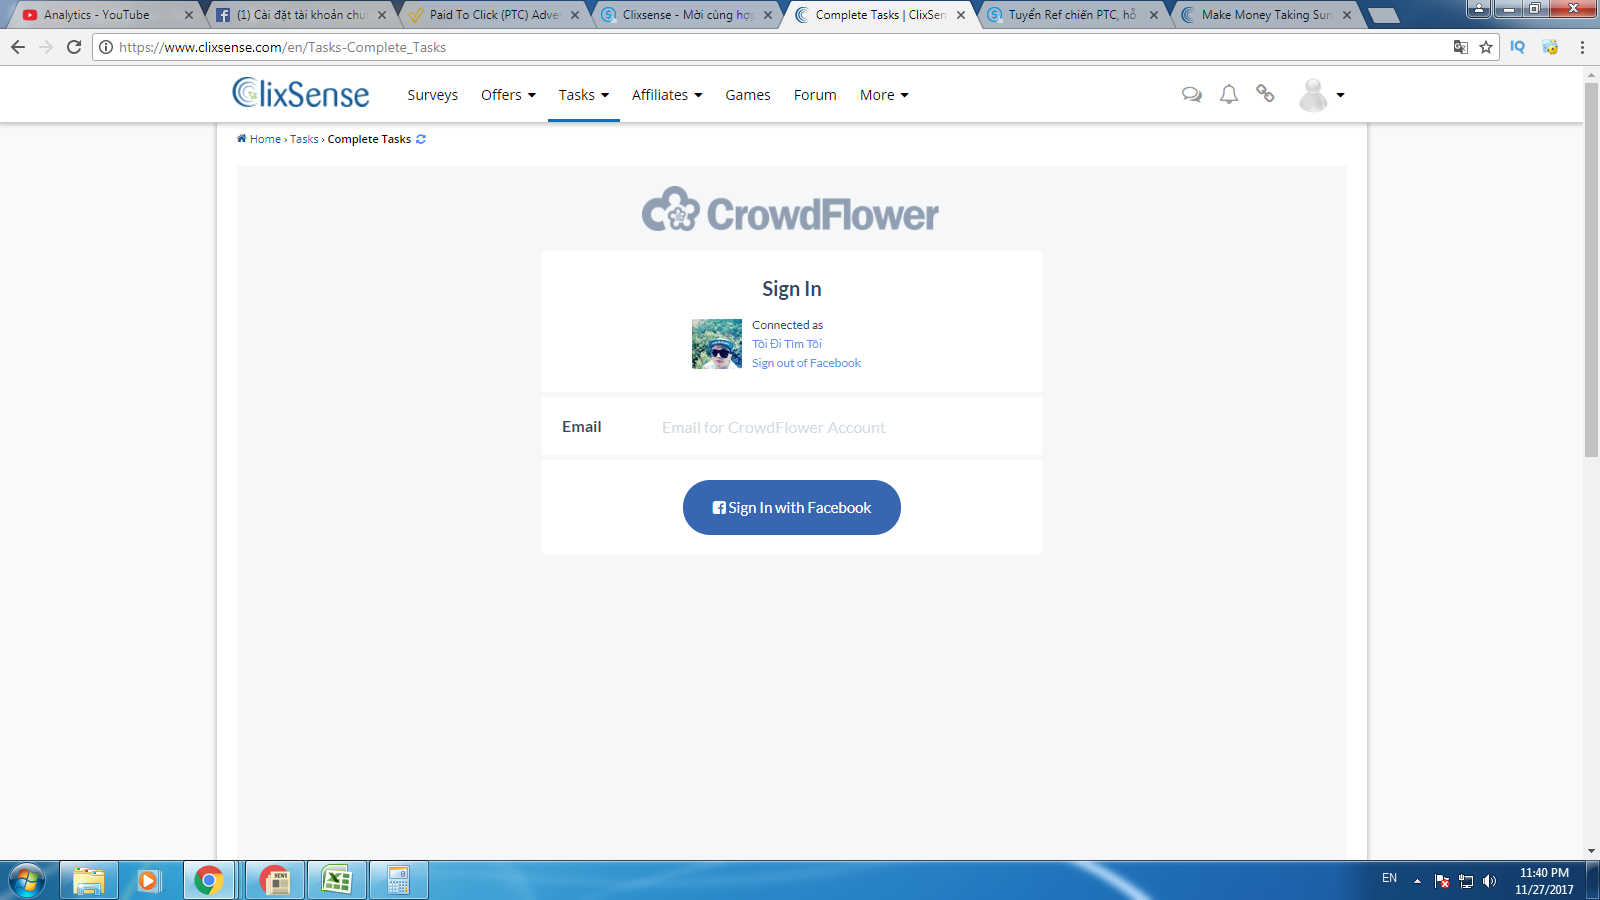Click the scrollbar down arrow
1600x900 pixels.
tap(1592, 851)
